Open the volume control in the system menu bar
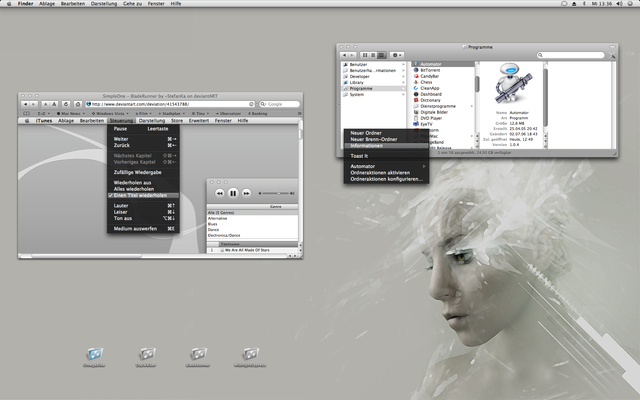This screenshot has height=400, width=640. 619,4
